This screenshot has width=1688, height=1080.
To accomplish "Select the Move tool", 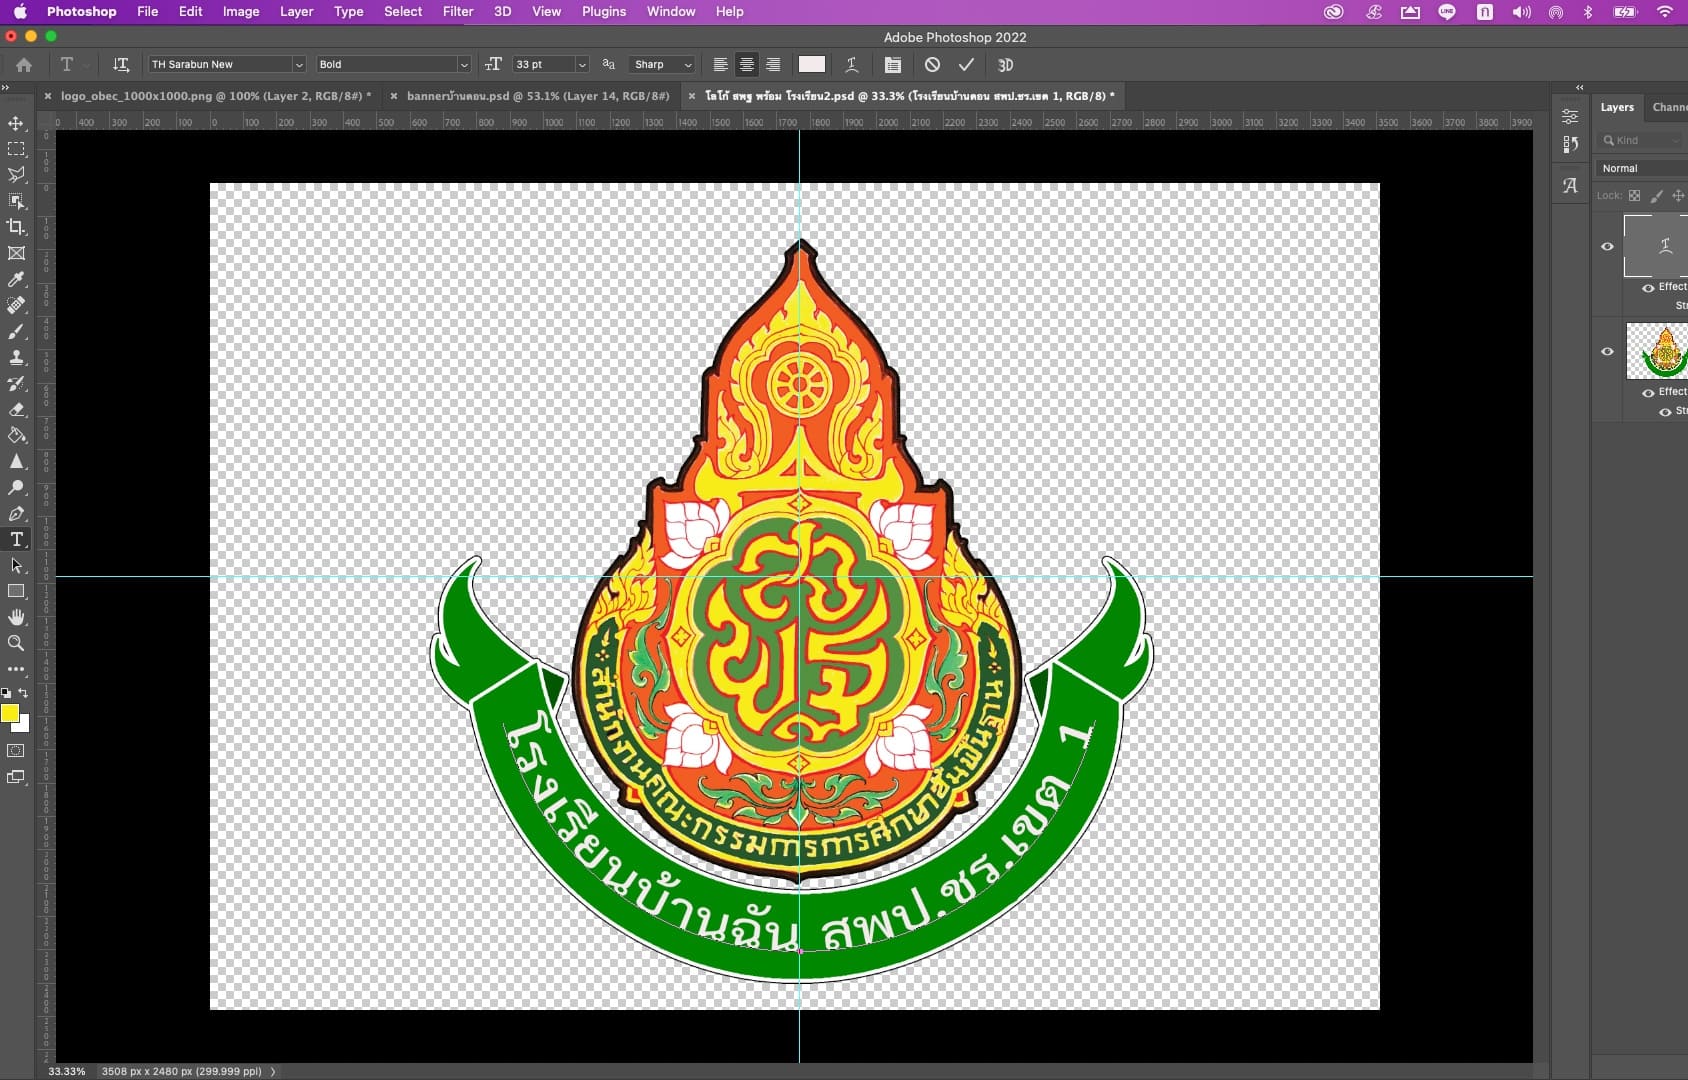I will (16, 123).
